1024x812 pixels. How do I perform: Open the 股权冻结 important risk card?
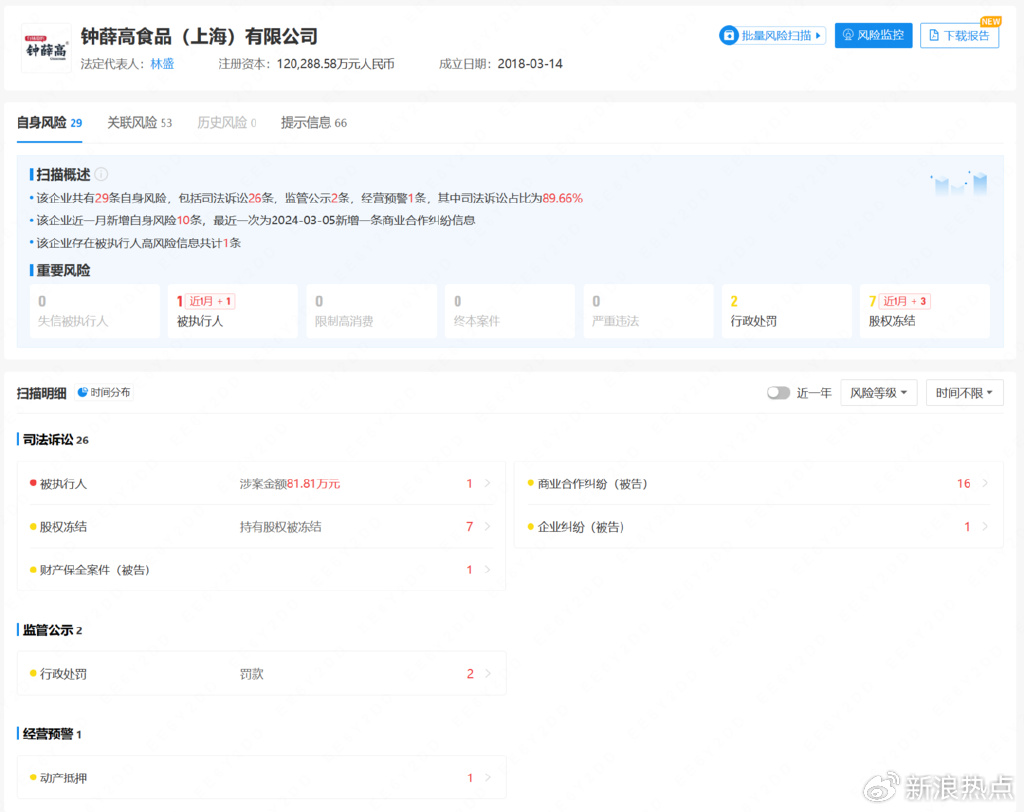(x=925, y=311)
